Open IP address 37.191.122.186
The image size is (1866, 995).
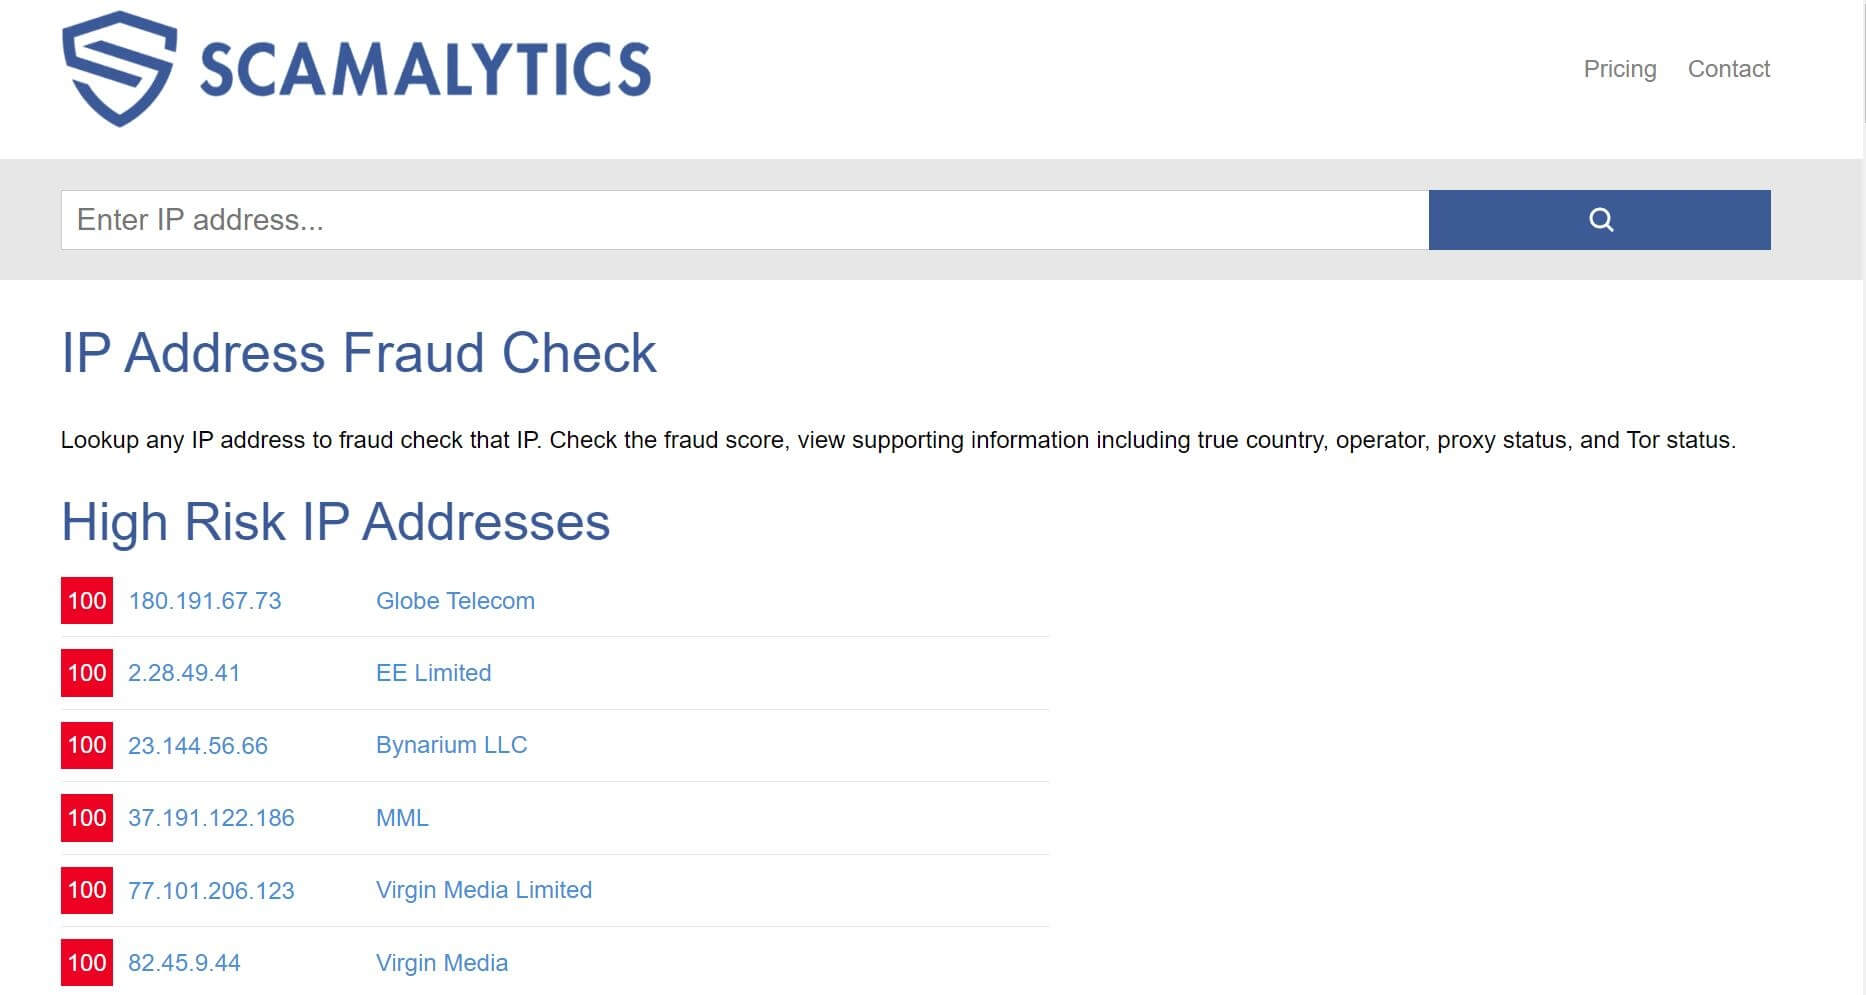(211, 818)
